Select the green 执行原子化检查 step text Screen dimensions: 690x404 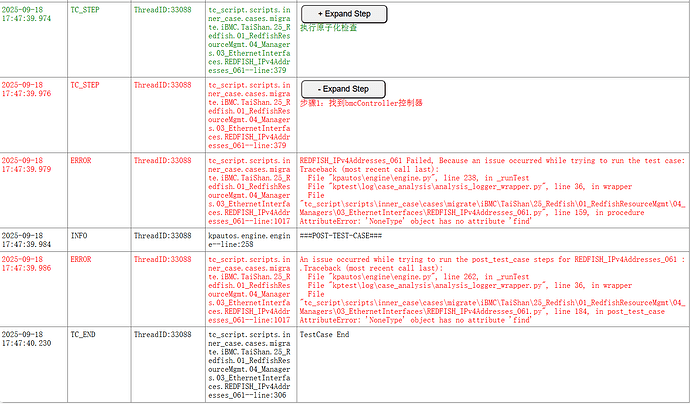click(328, 27)
